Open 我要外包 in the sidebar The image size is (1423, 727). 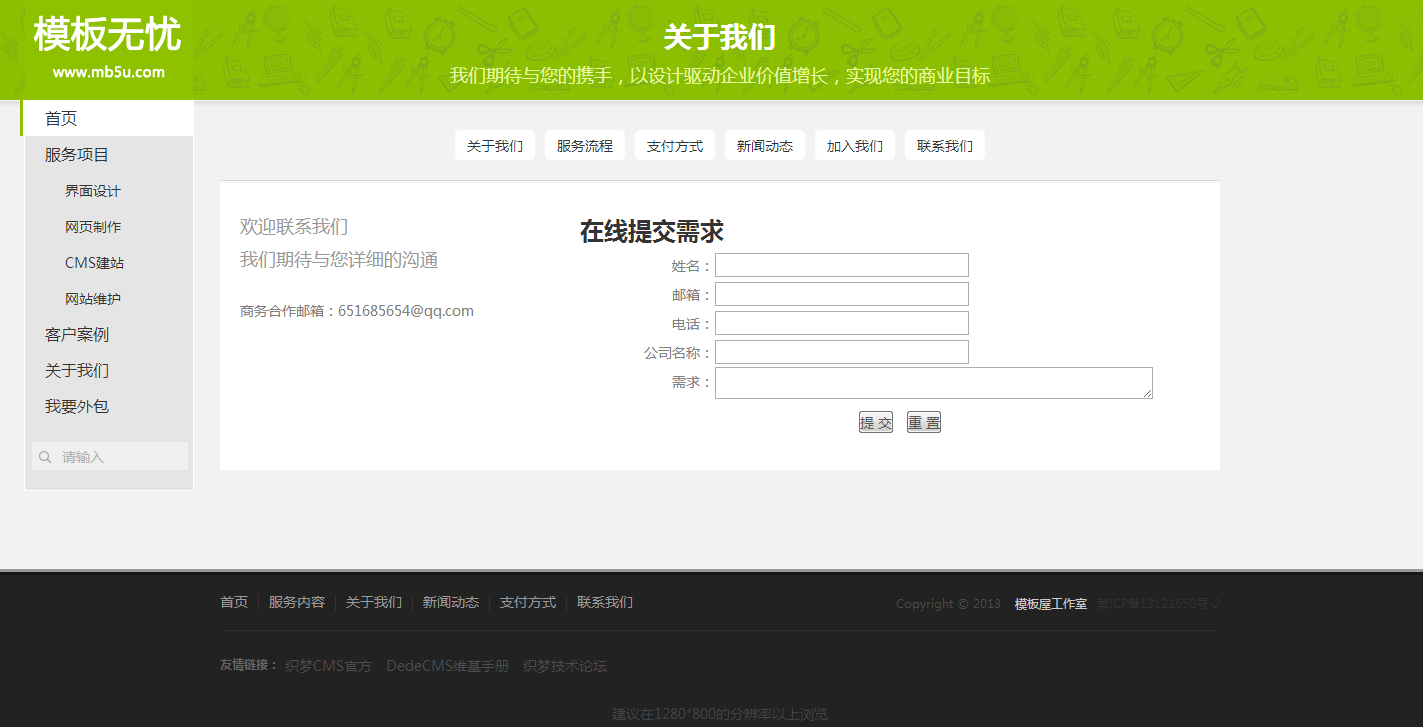[77, 407]
